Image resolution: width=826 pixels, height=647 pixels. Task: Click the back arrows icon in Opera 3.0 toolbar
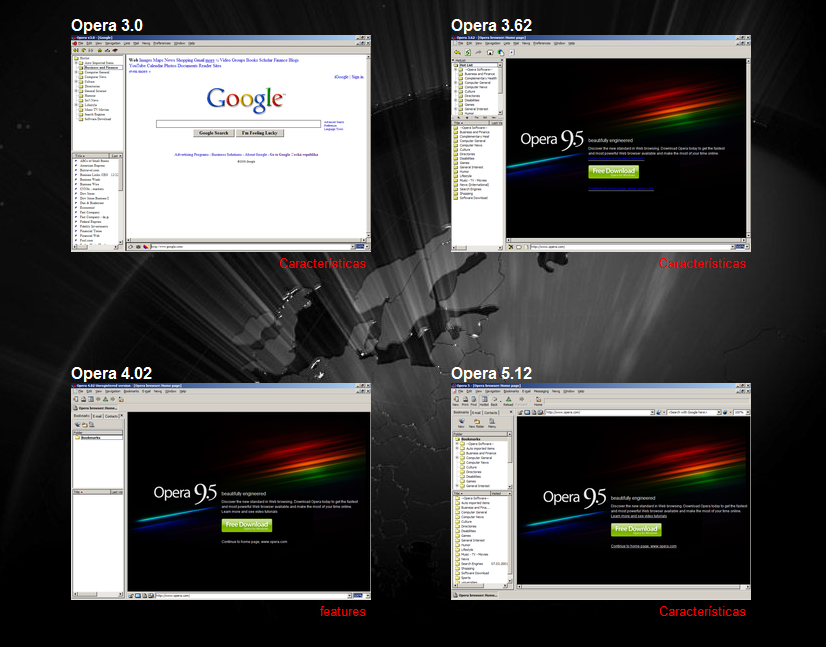click(76, 50)
